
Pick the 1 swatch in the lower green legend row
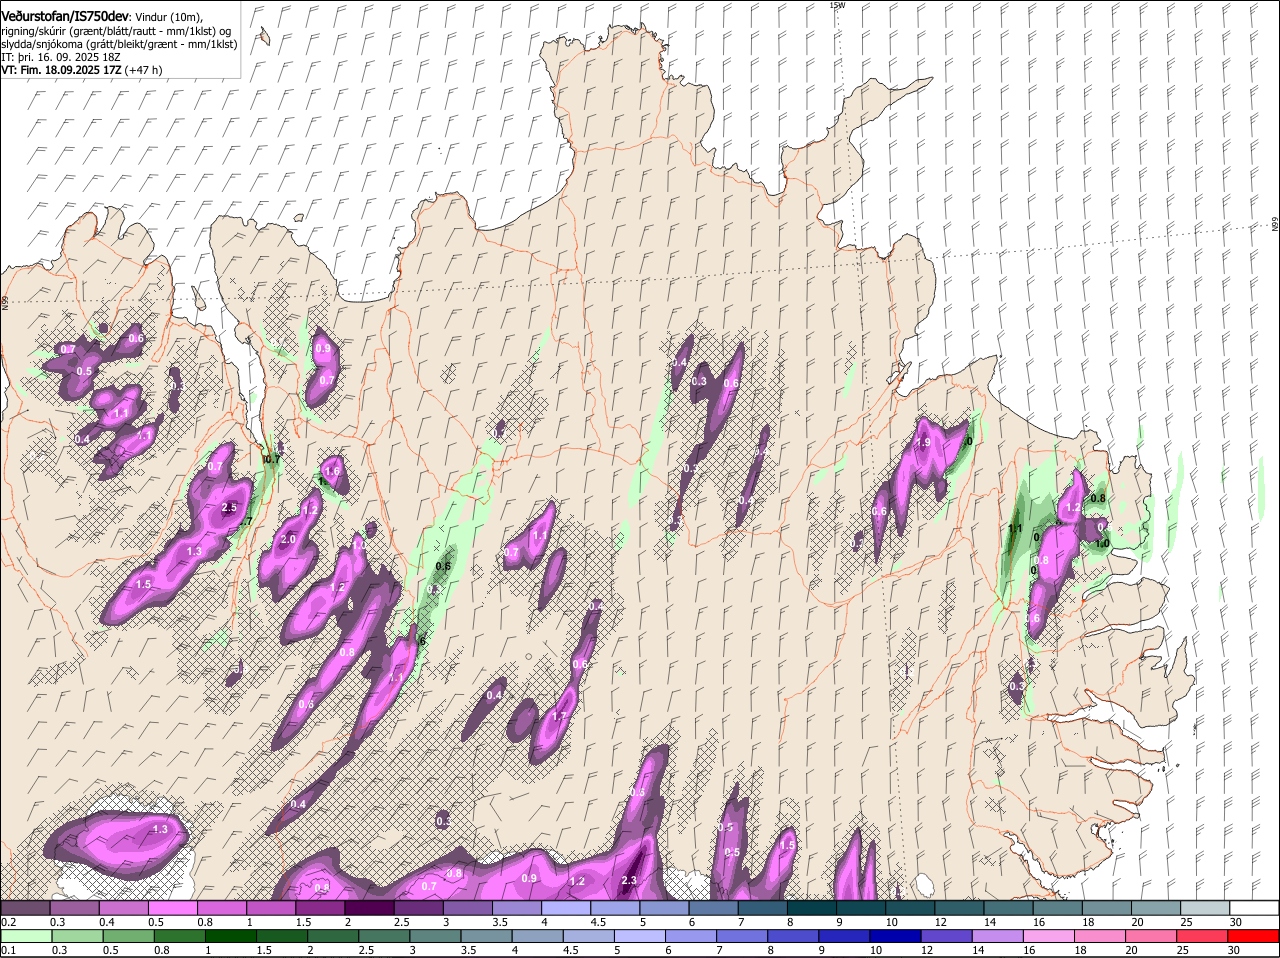click(231, 937)
